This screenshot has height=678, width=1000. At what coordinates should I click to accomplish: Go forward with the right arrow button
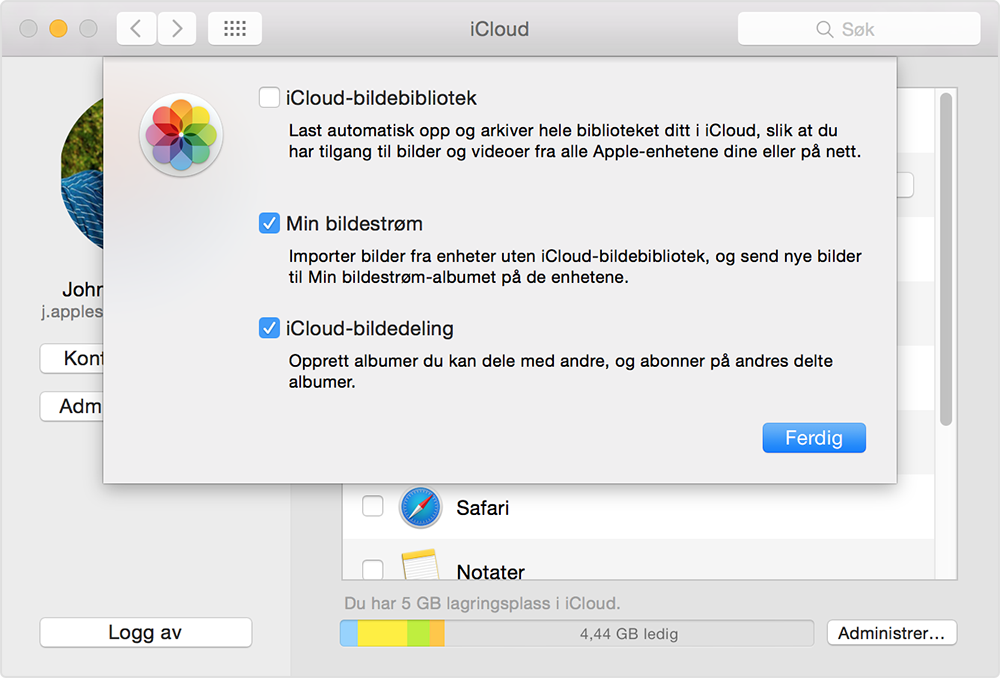[x=177, y=29]
